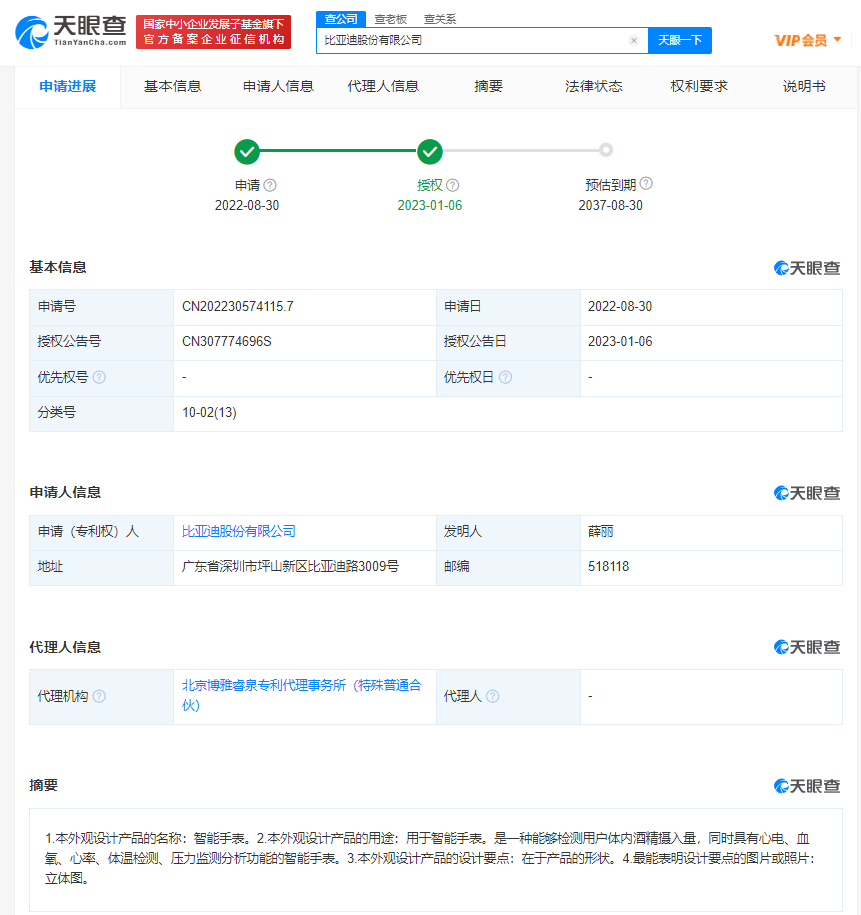Click the 申请（专利权）人 label cell
The image size is (861, 915).
click(x=102, y=532)
